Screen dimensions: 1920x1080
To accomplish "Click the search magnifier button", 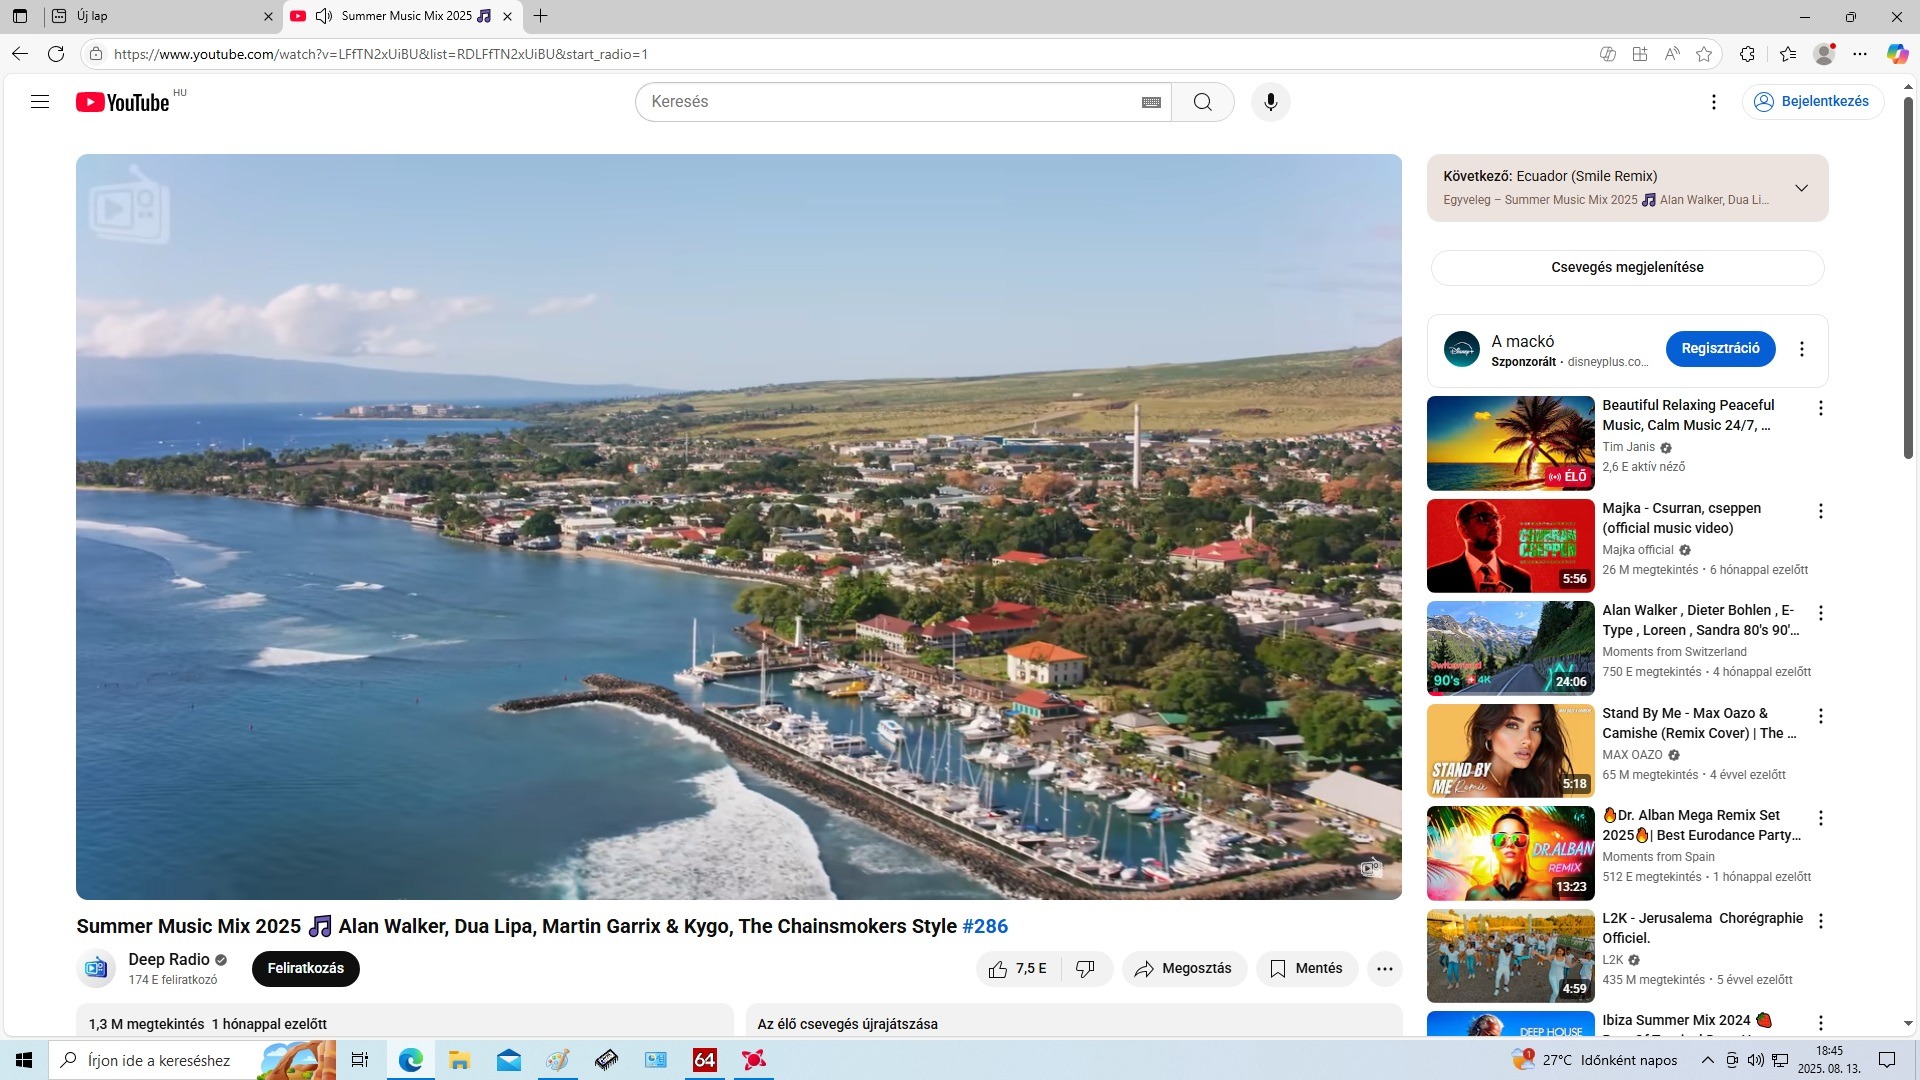I will tap(1202, 102).
